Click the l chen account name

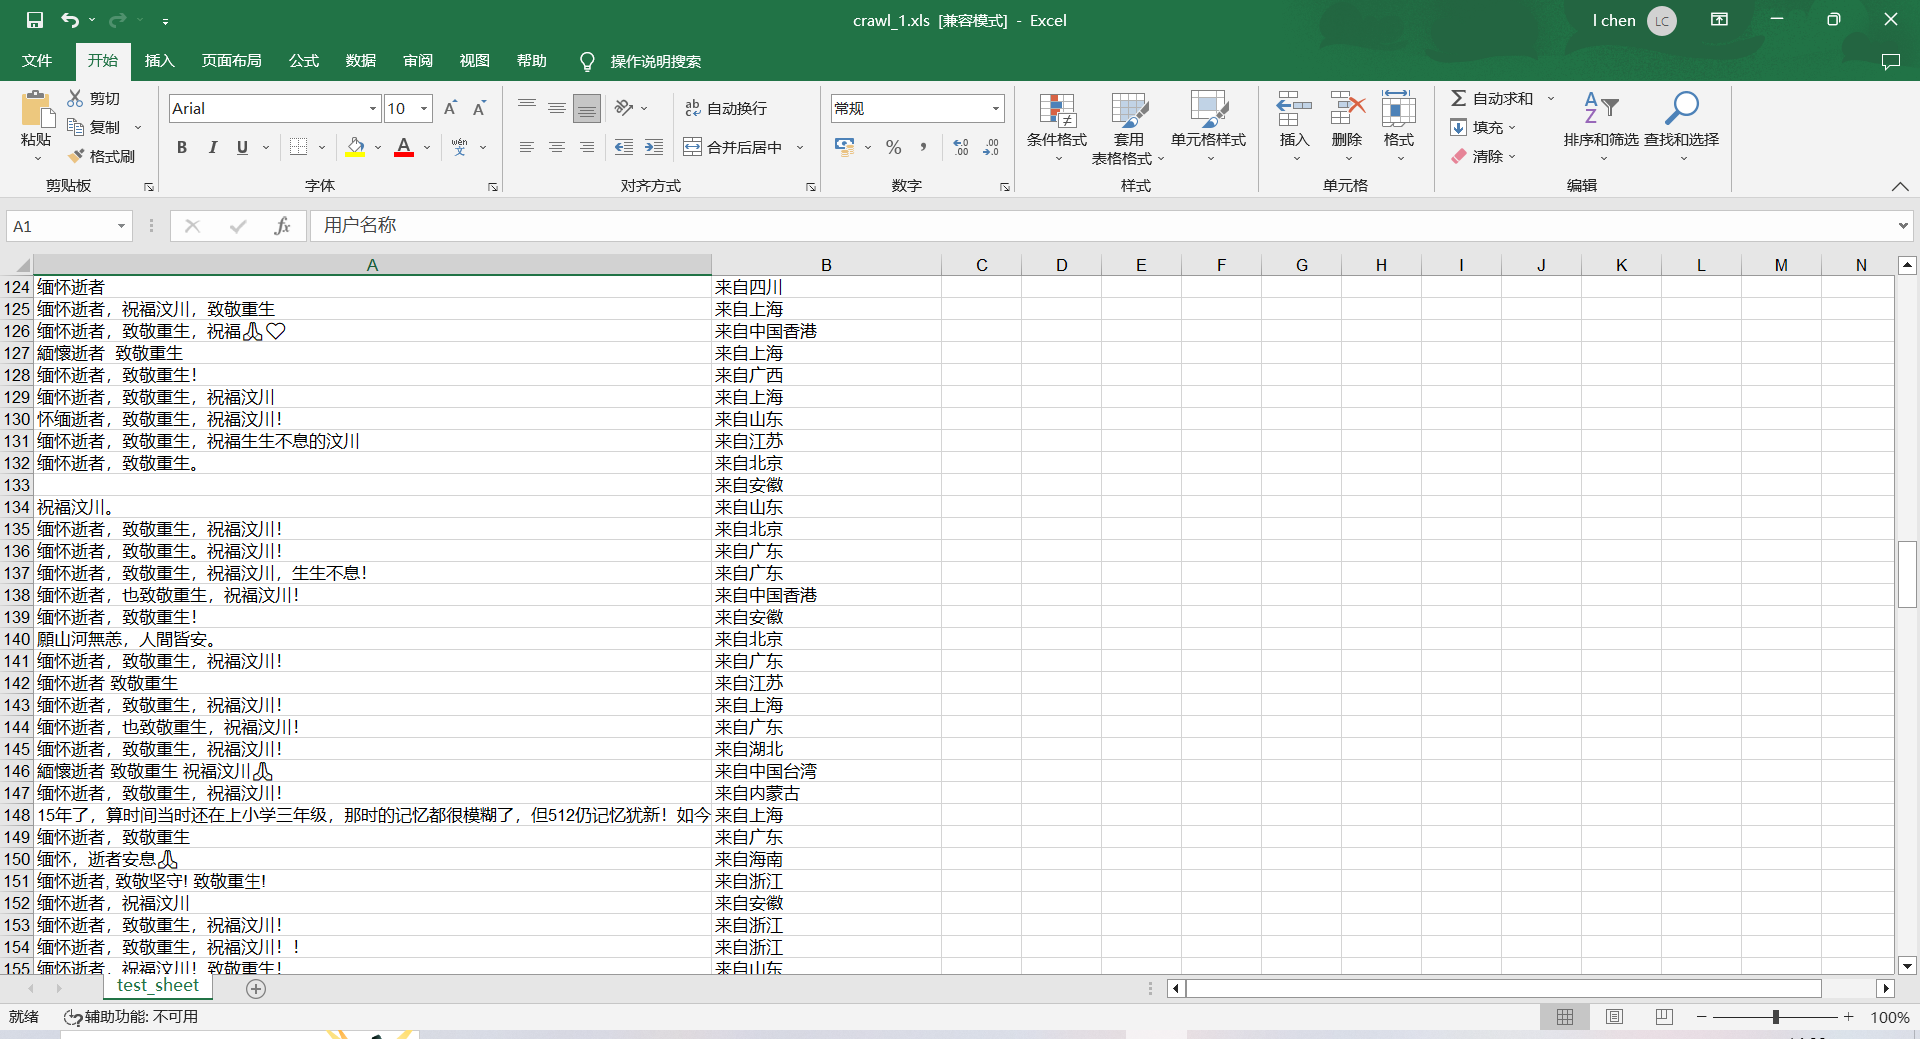pos(1614,20)
